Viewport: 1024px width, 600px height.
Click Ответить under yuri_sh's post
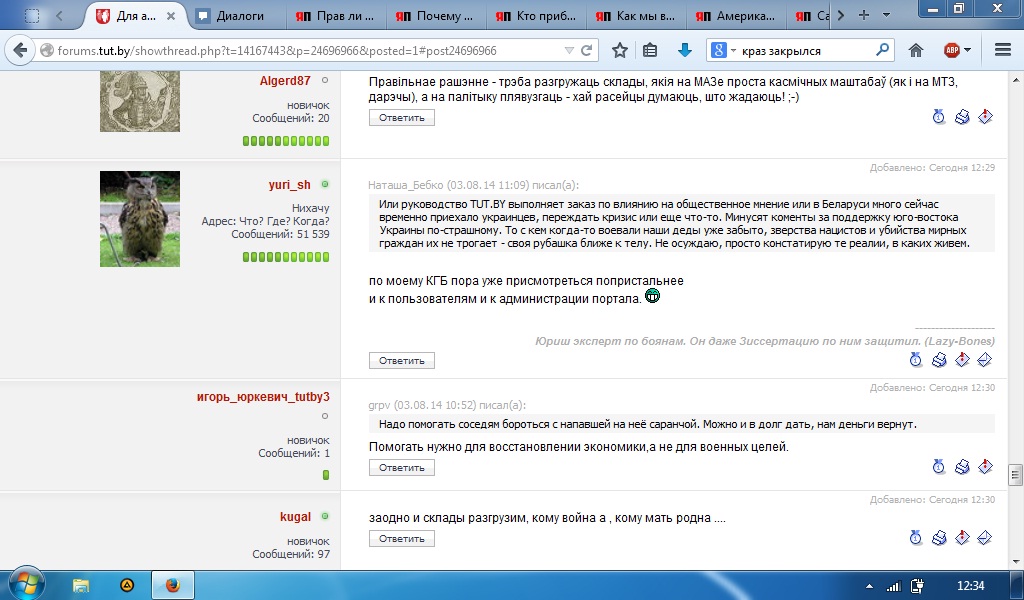(402, 360)
